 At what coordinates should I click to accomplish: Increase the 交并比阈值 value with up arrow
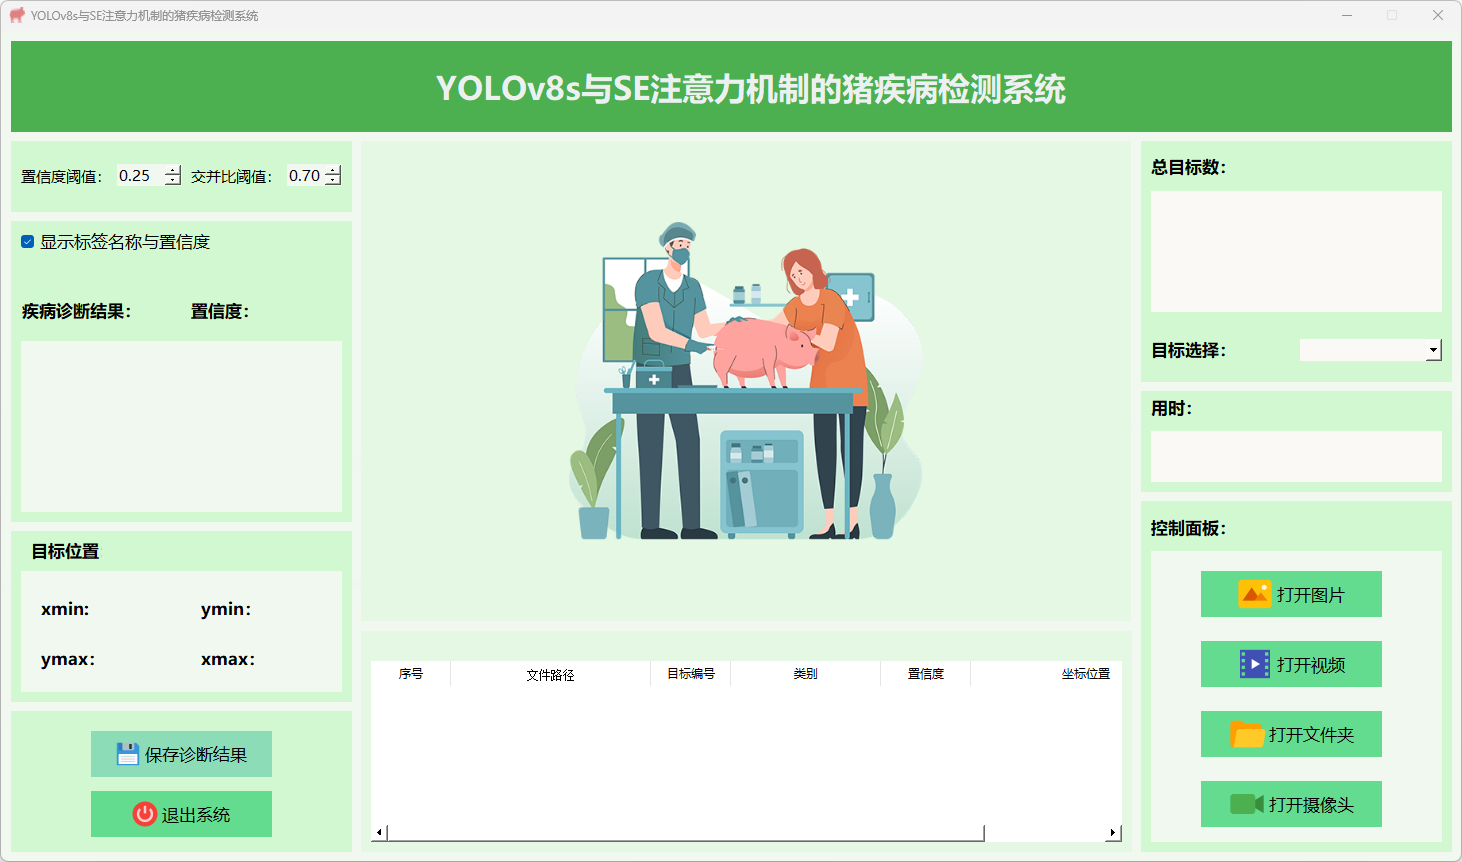click(x=333, y=170)
